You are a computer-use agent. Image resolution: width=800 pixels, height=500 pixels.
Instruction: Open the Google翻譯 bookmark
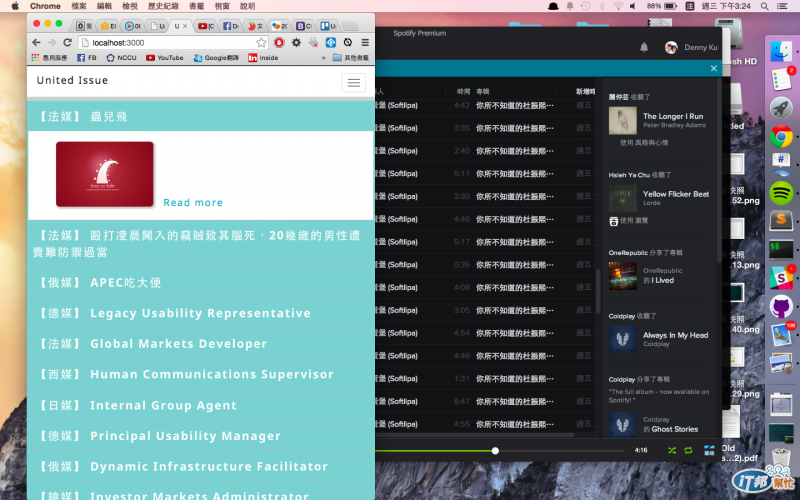[216, 58]
